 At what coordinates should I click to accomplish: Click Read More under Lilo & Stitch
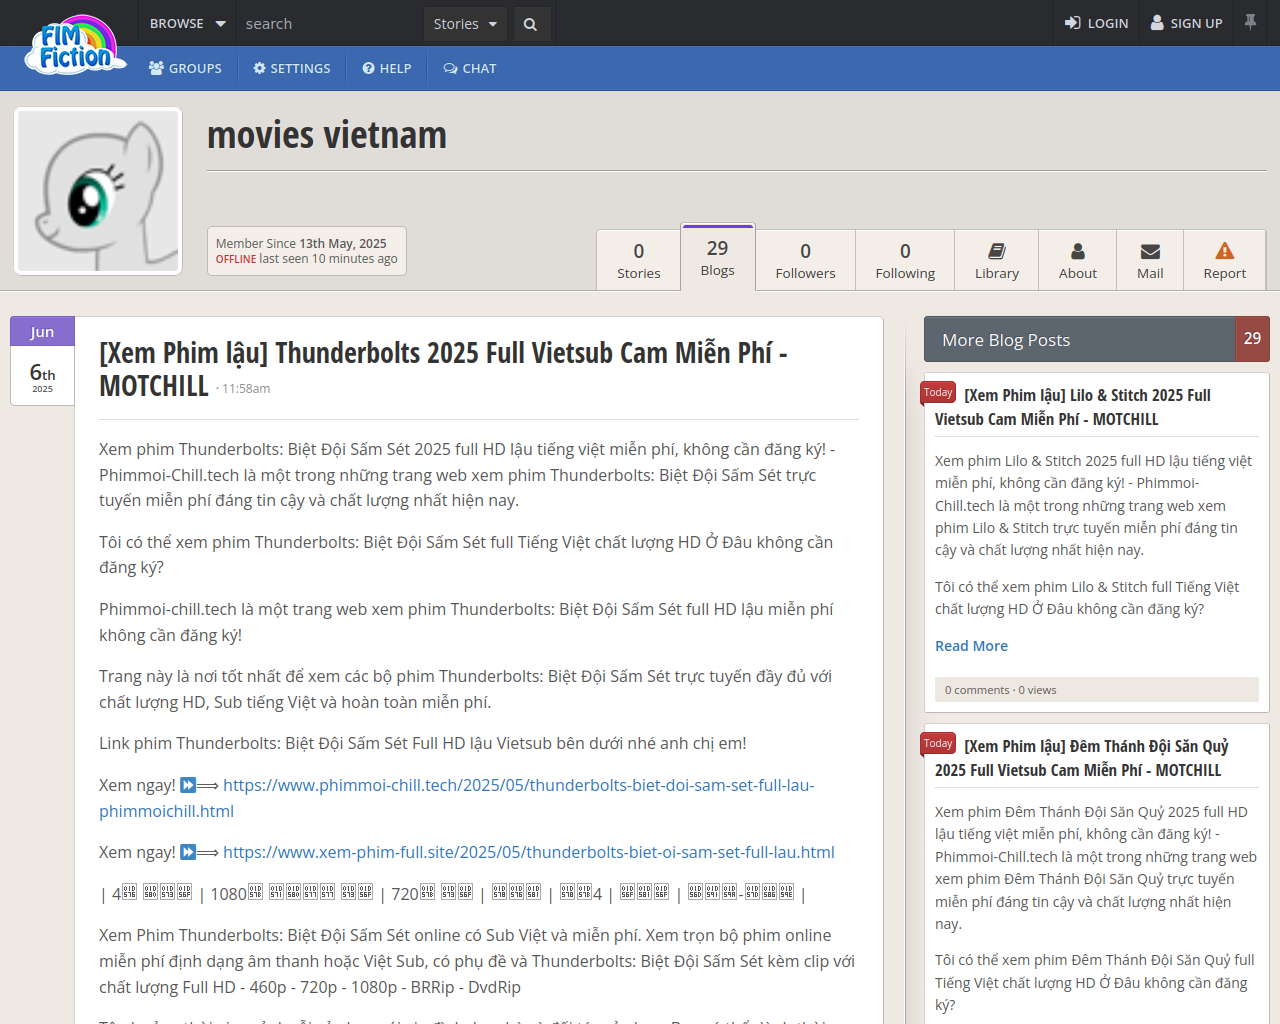tap(971, 646)
